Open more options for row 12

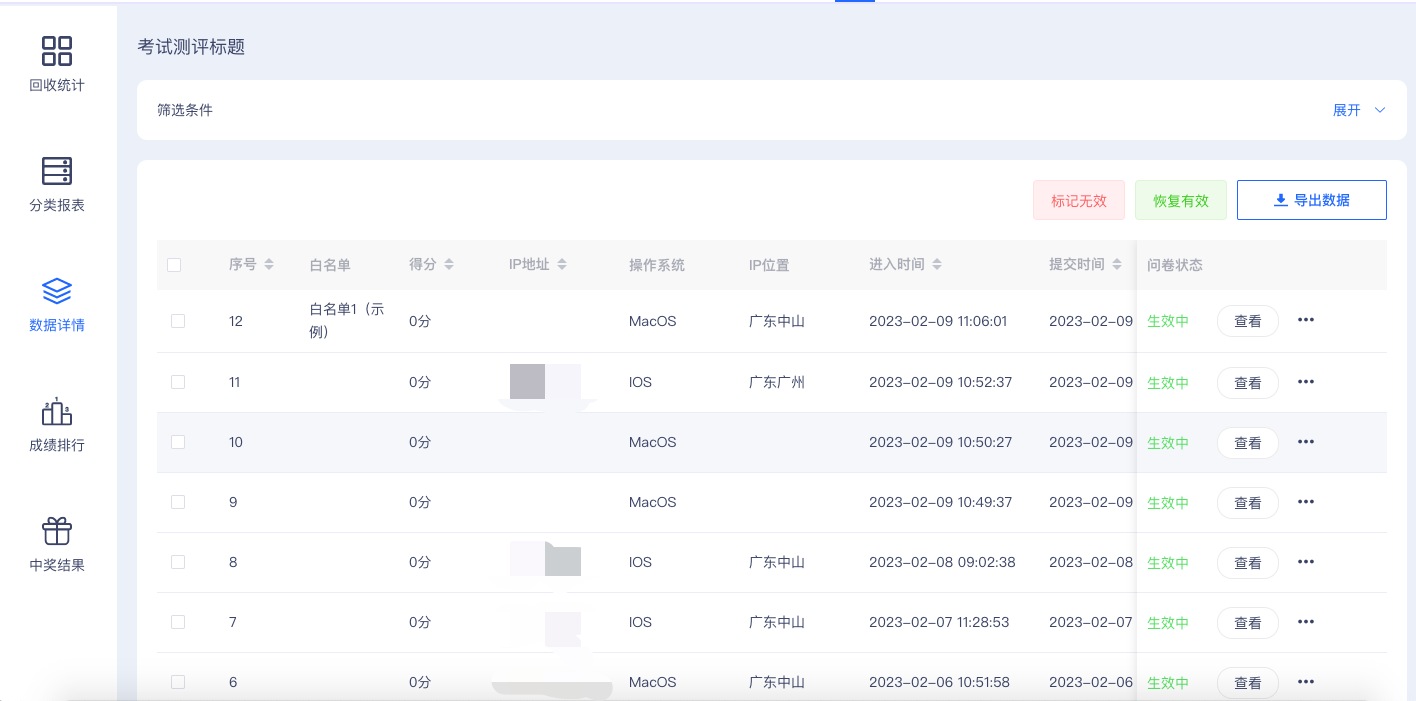(1306, 320)
